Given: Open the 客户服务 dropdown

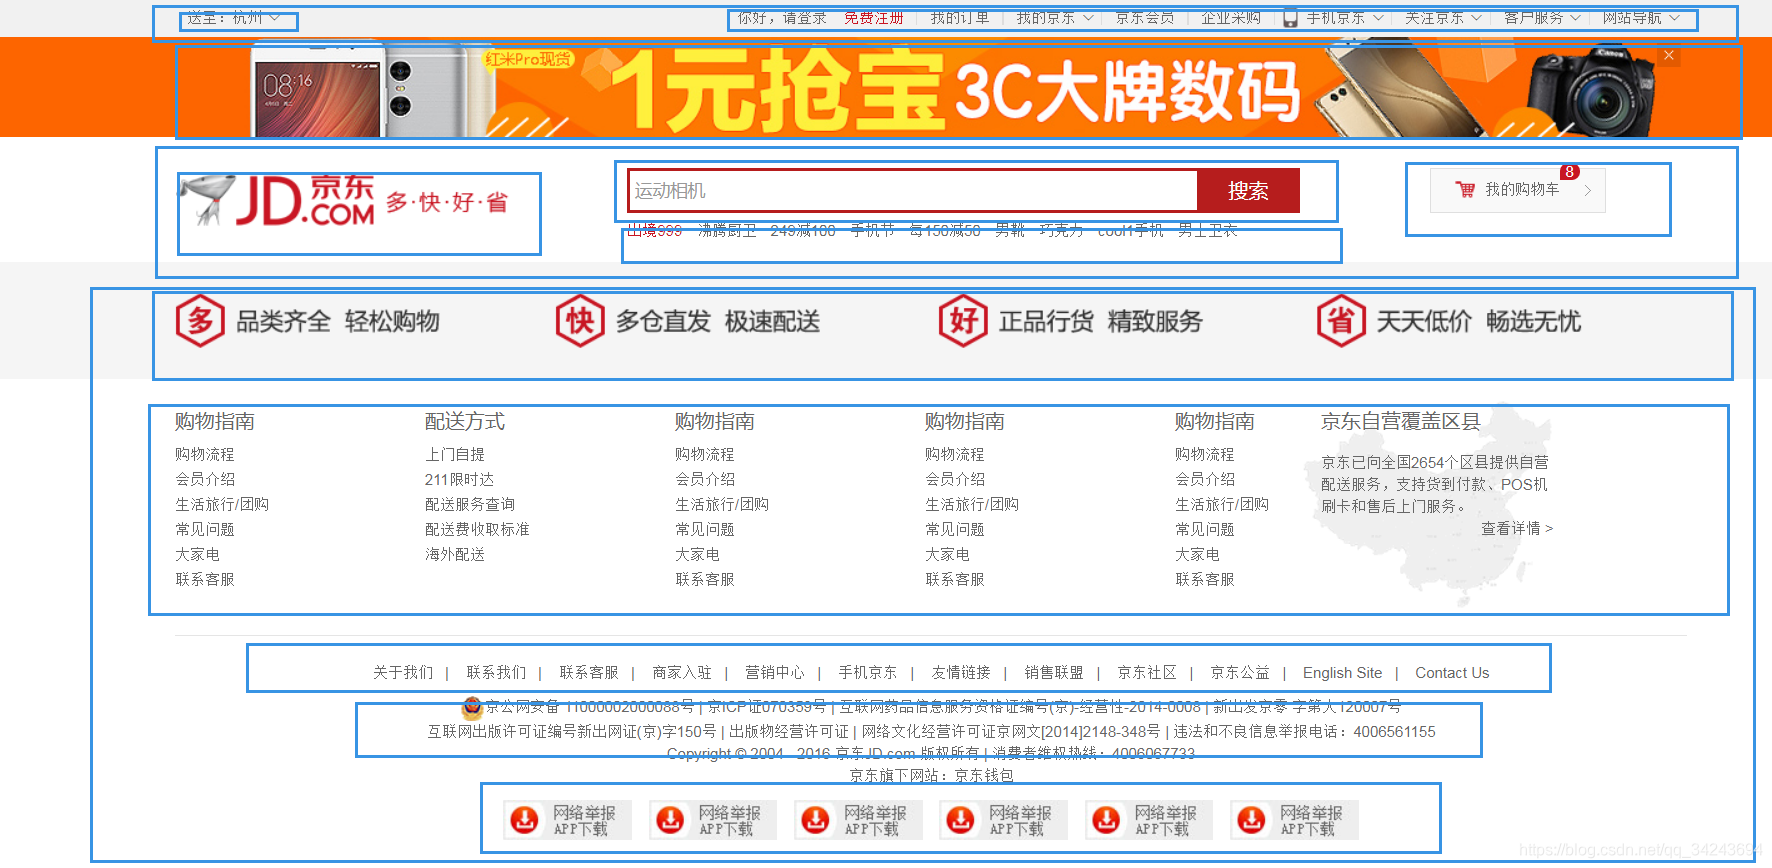Looking at the screenshot, I should coord(1543,18).
